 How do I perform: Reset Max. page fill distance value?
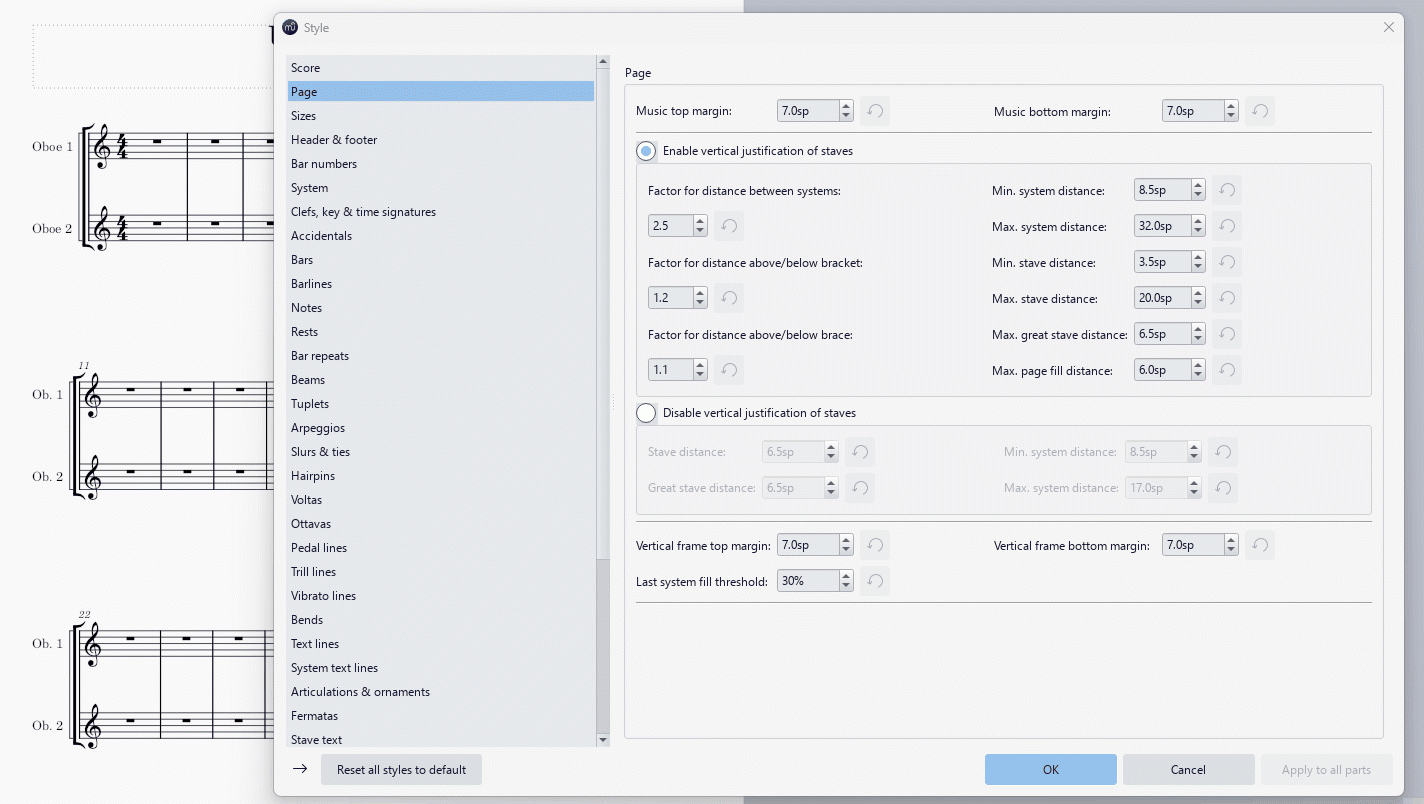[x=1227, y=370]
